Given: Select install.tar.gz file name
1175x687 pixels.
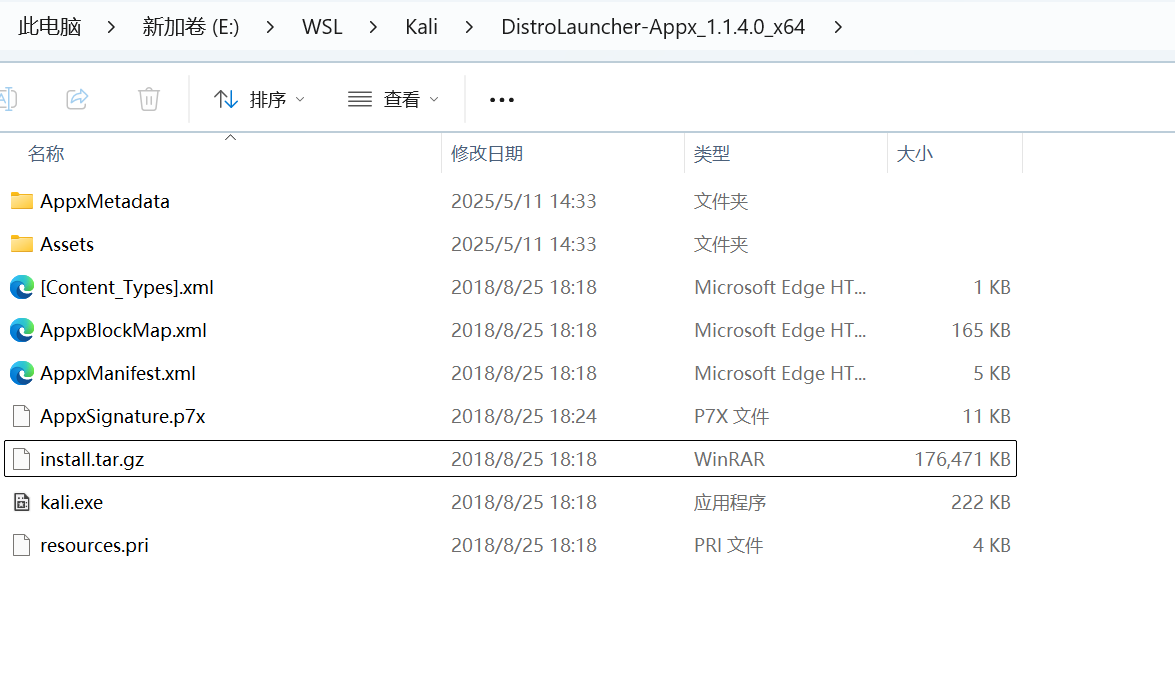Looking at the screenshot, I should point(91,459).
